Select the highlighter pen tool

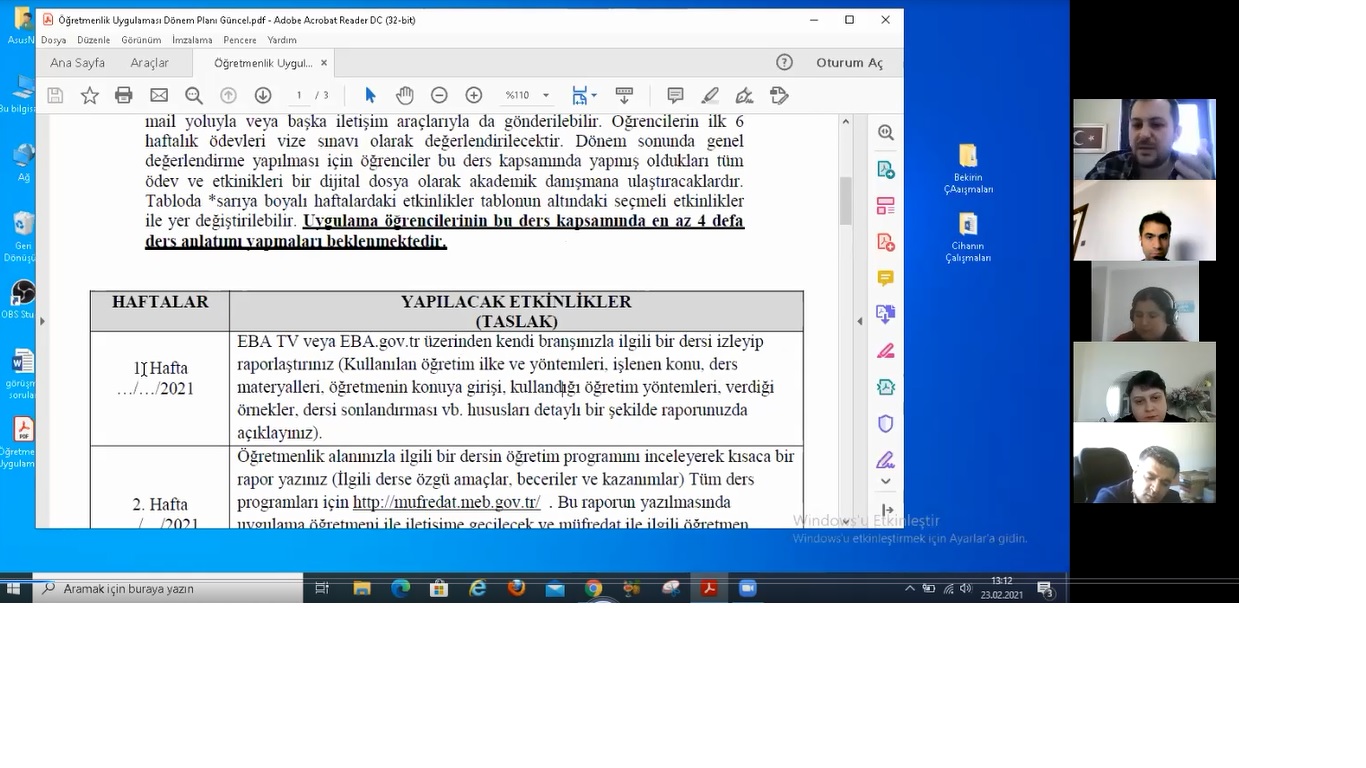click(x=710, y=95)
